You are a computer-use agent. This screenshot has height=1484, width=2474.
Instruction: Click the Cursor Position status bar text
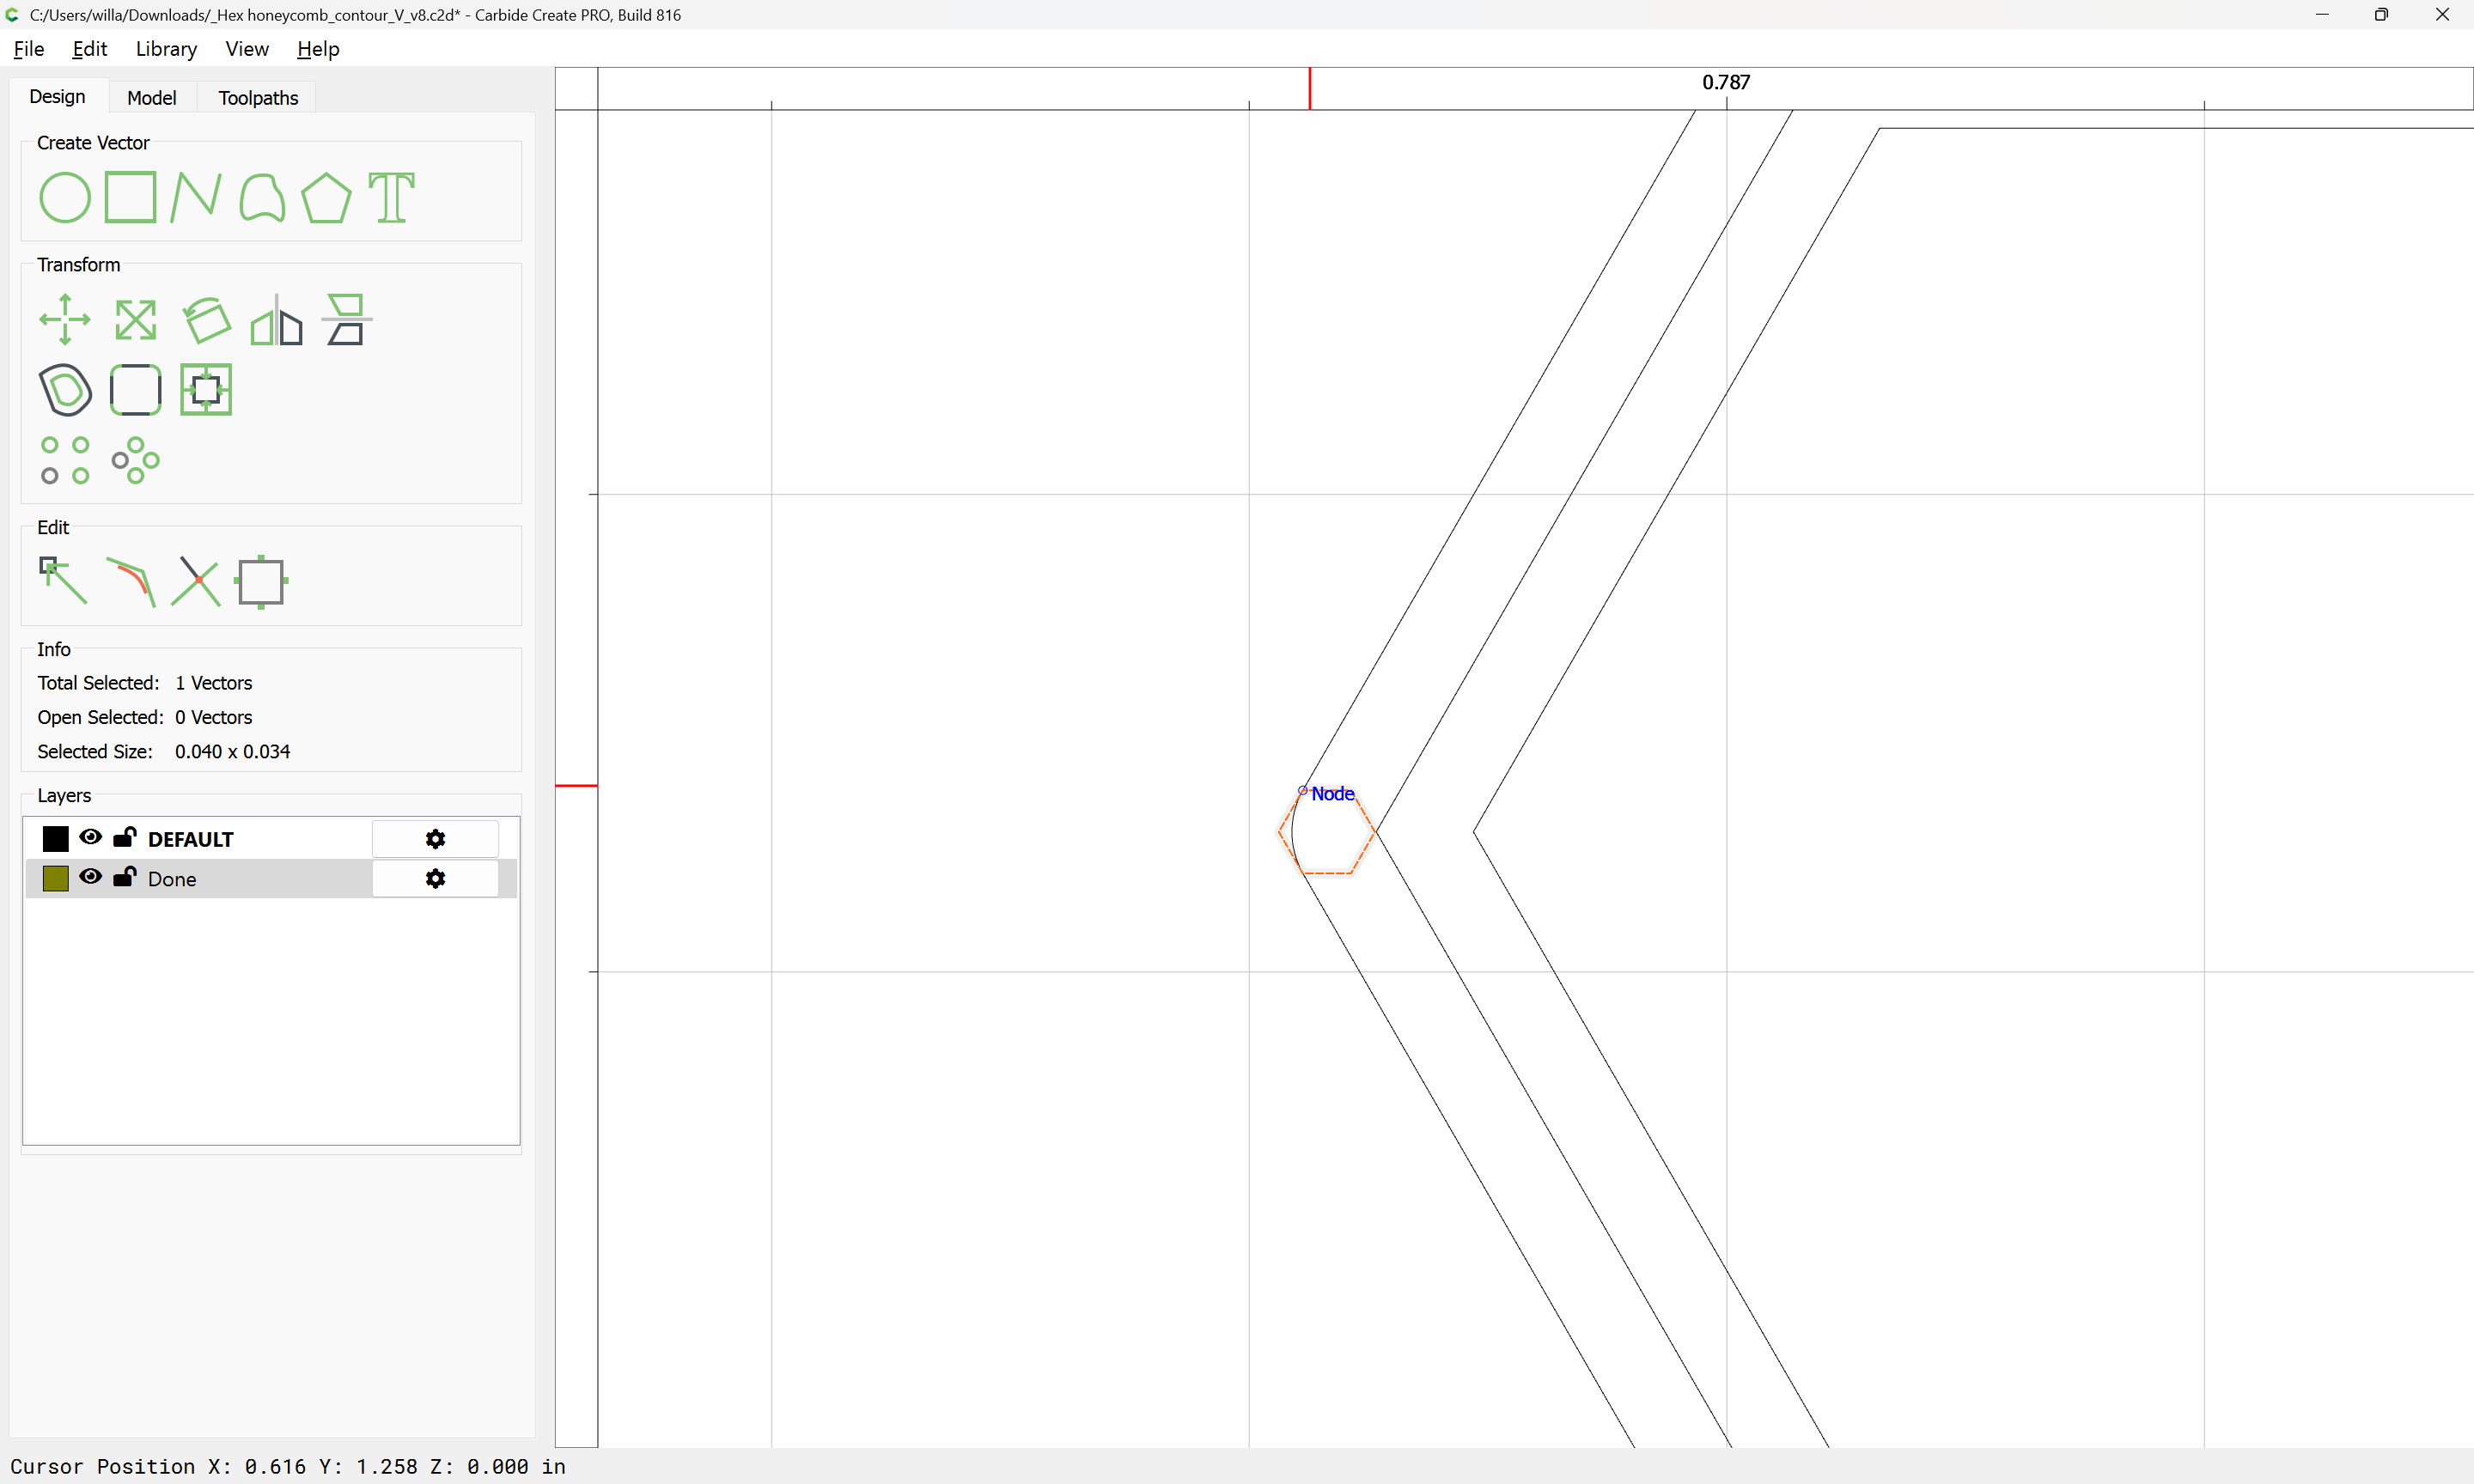pos(288,1466)
